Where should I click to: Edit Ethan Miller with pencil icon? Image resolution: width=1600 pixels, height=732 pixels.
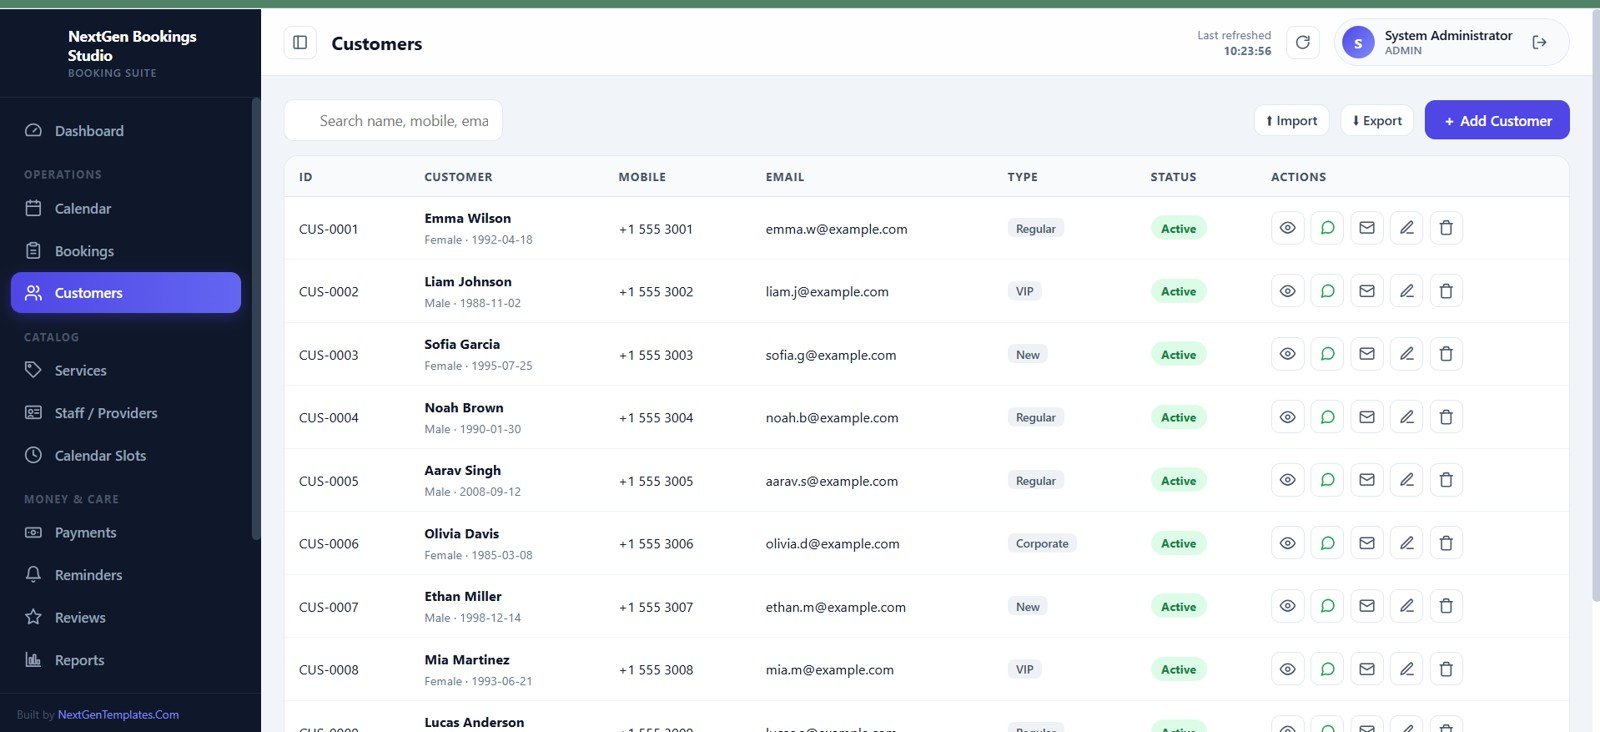(x=1406, y=606)
